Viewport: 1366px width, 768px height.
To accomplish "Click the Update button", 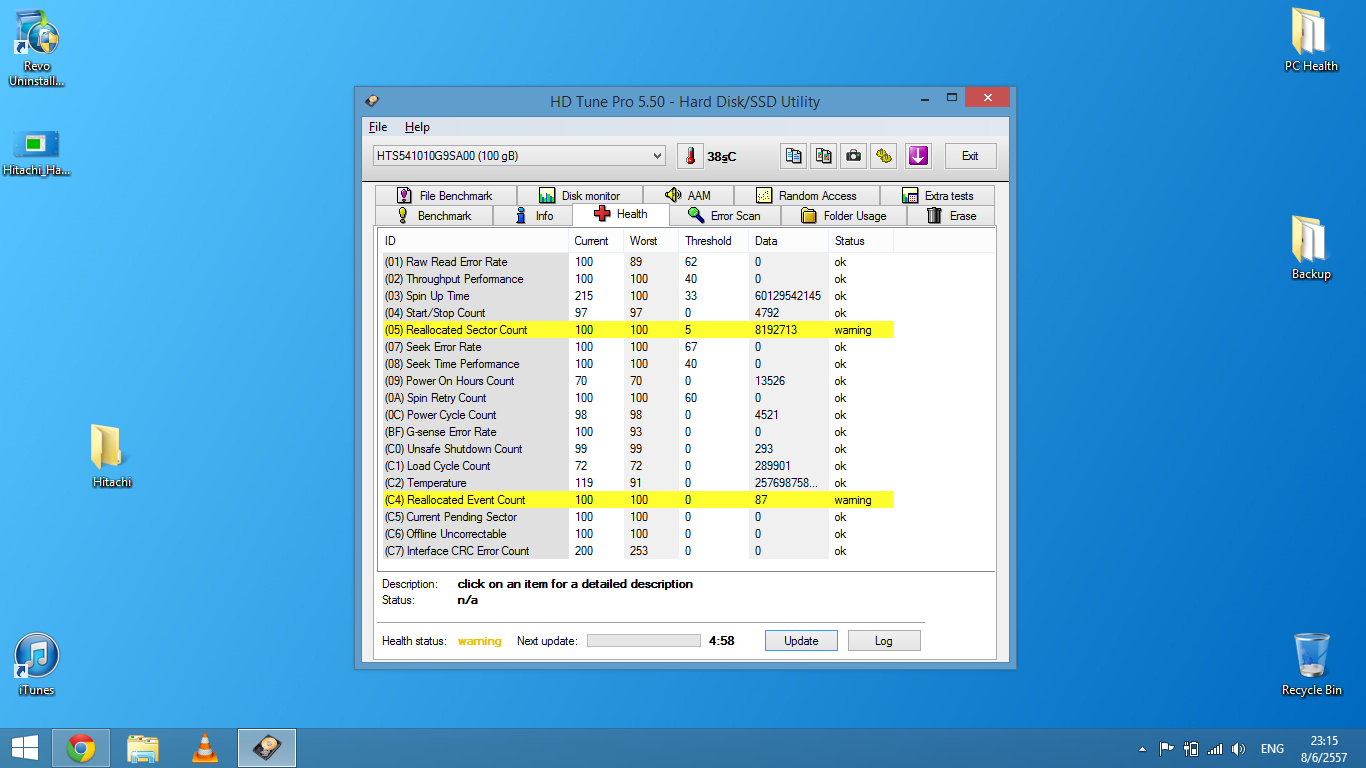I will click(x=801, y=641).
